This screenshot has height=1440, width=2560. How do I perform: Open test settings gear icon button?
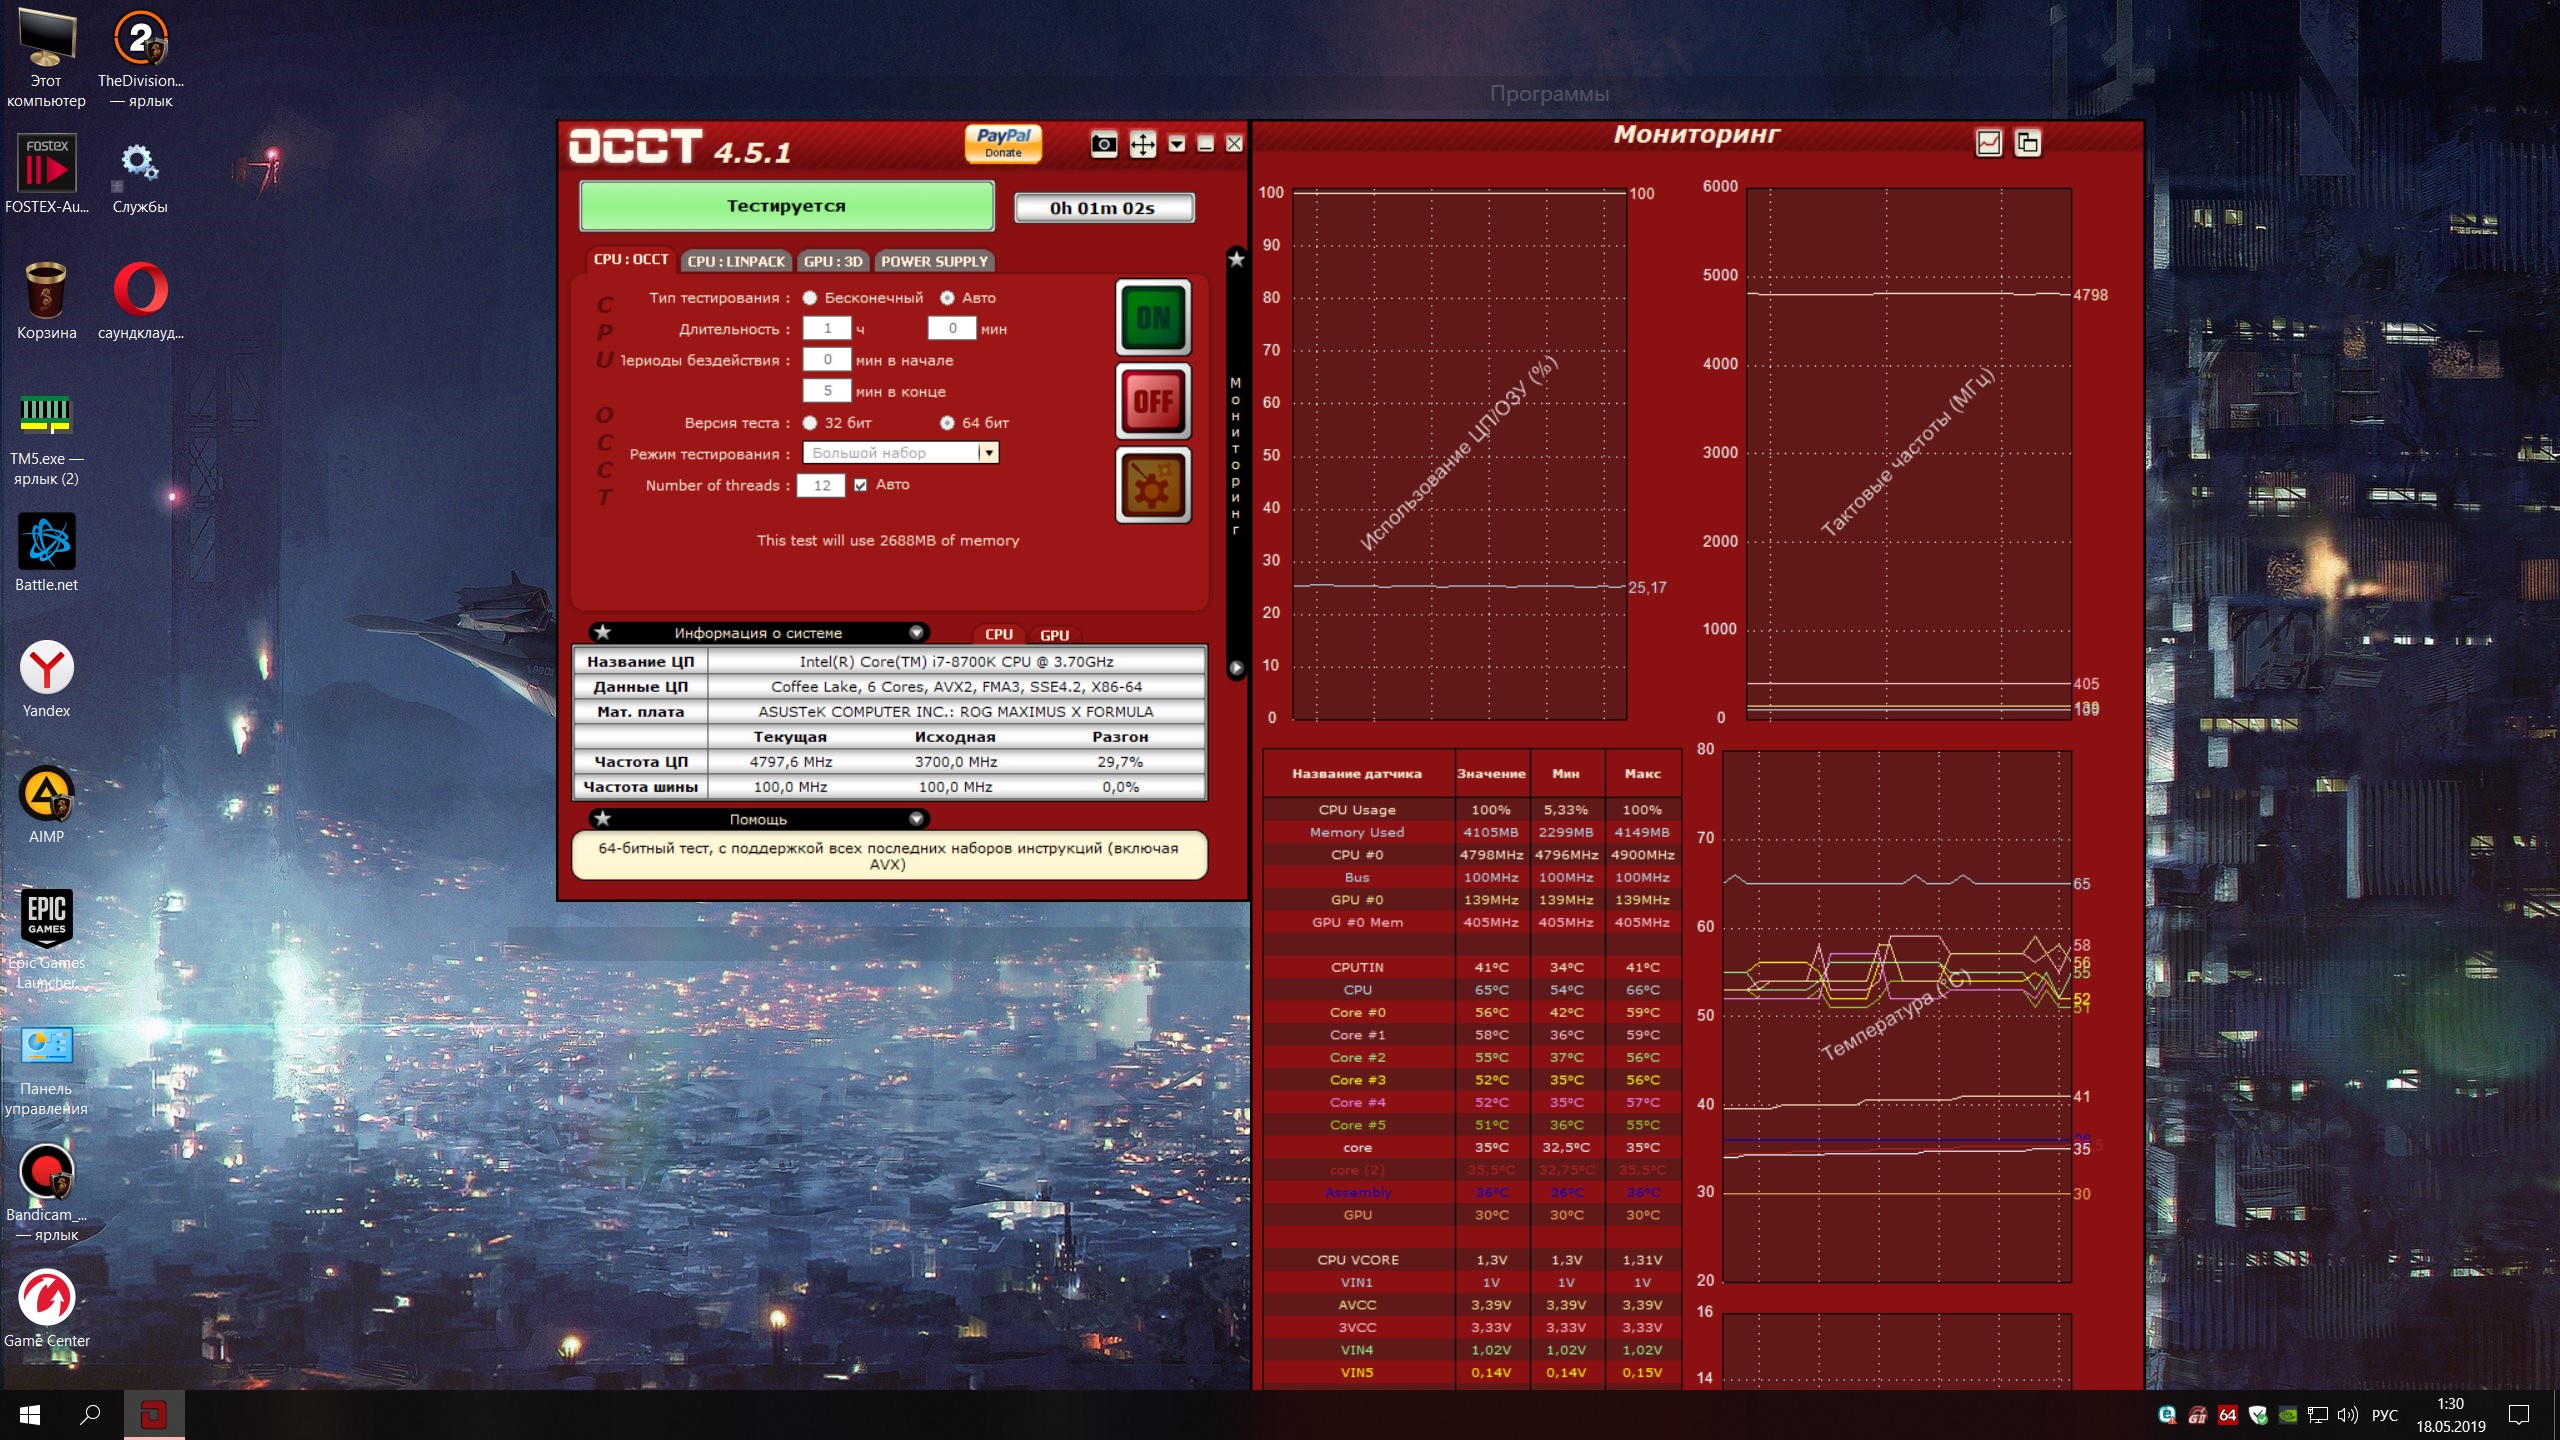(x=1153, y=486)
